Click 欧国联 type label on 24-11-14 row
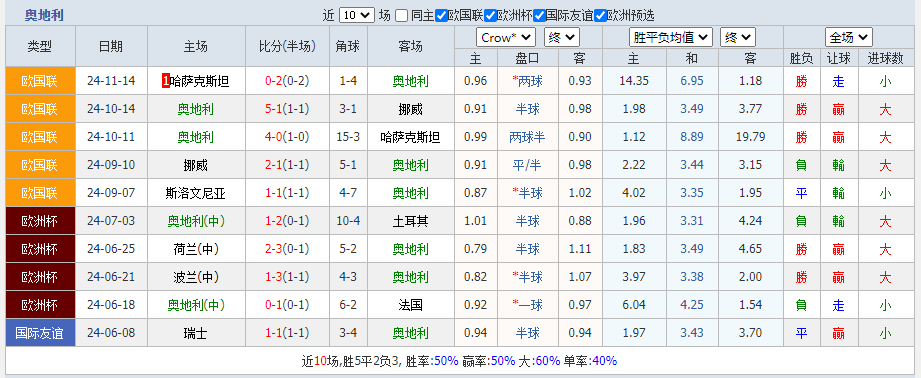The image size is (921, 378). (x=40, y=81)
